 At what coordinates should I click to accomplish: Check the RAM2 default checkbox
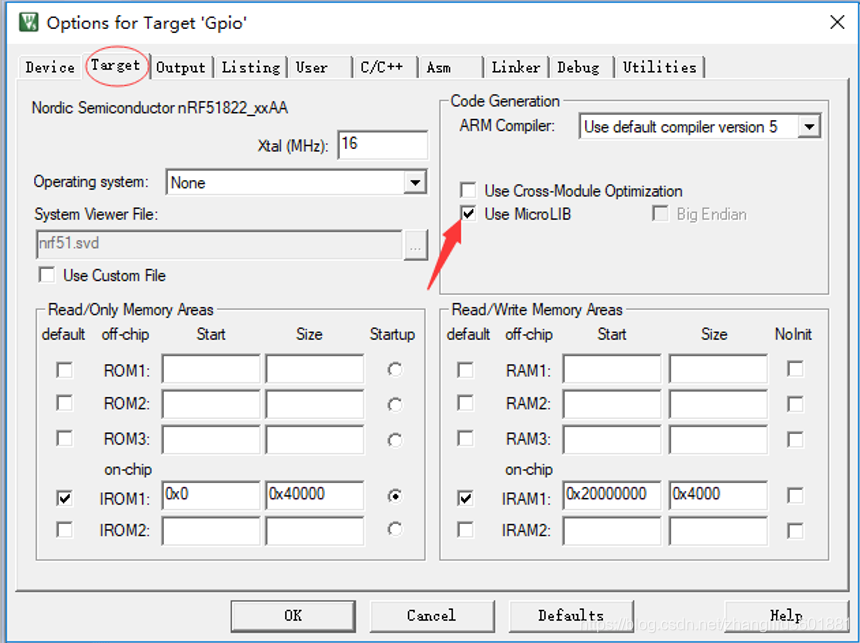465,403
